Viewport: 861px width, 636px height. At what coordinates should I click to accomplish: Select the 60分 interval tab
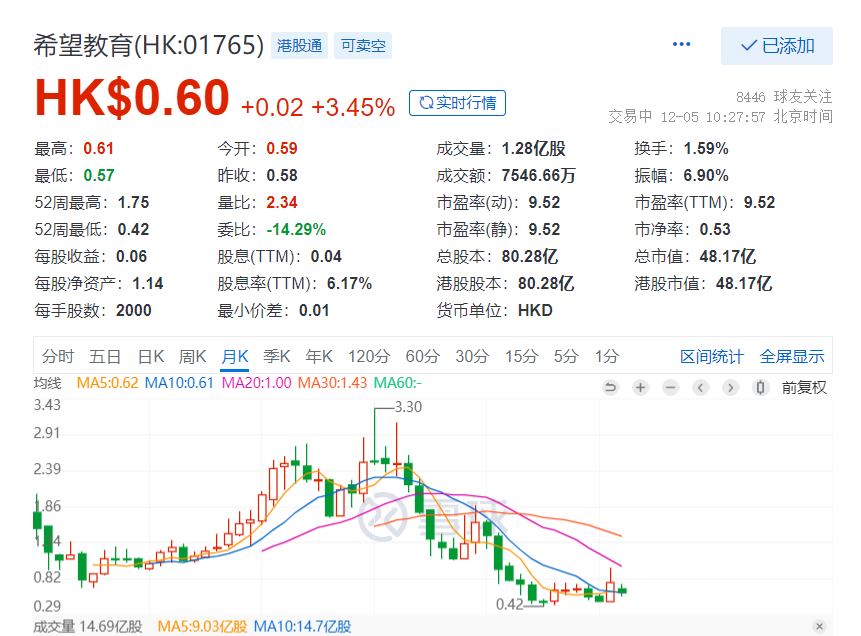(x=422, y=356)
